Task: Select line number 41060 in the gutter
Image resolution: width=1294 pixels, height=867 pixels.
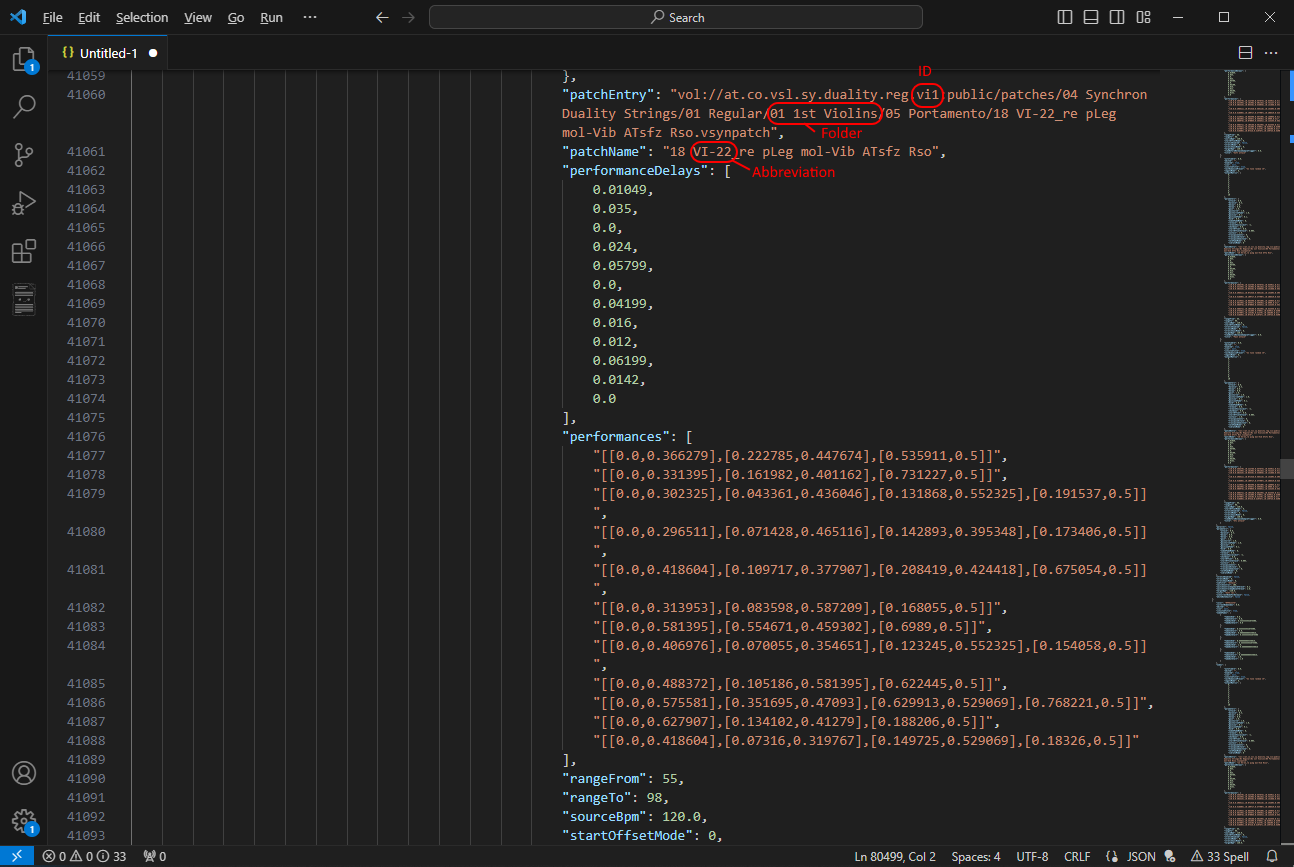Action: 85,95
